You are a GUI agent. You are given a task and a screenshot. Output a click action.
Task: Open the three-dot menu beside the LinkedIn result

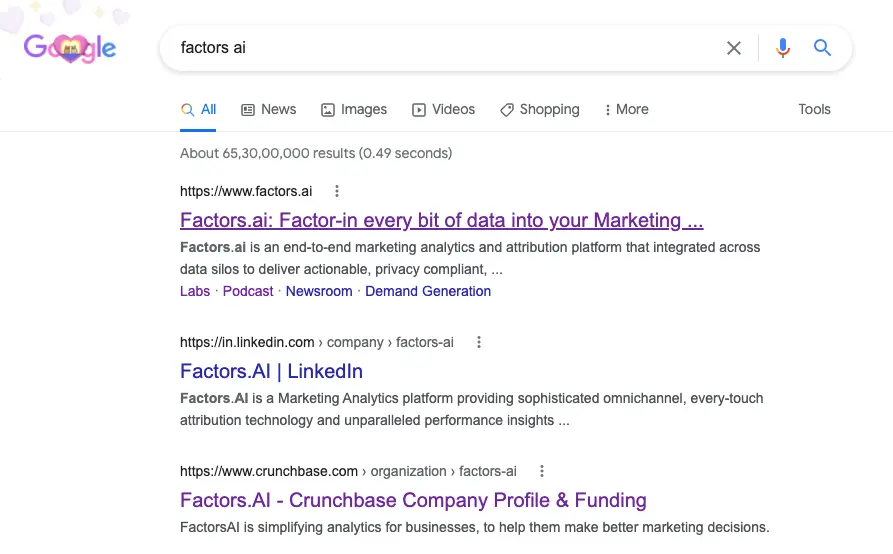478,342
